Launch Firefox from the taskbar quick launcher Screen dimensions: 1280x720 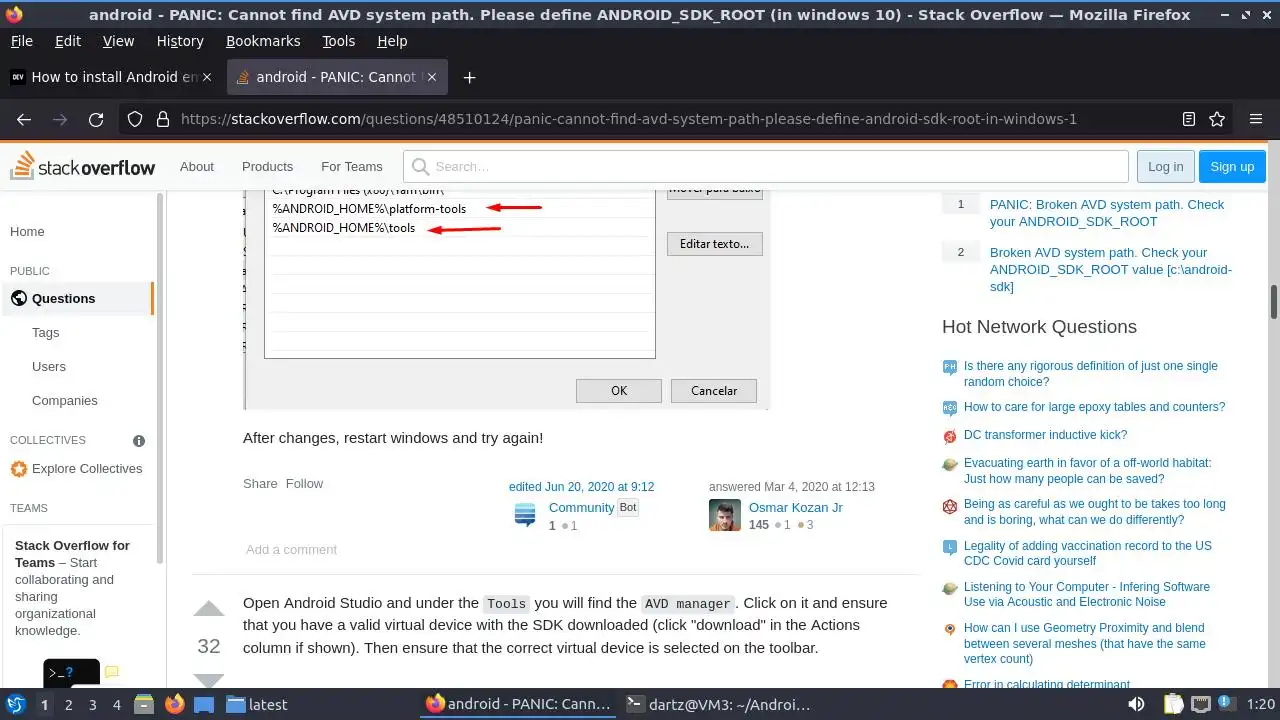coord(175,704)
